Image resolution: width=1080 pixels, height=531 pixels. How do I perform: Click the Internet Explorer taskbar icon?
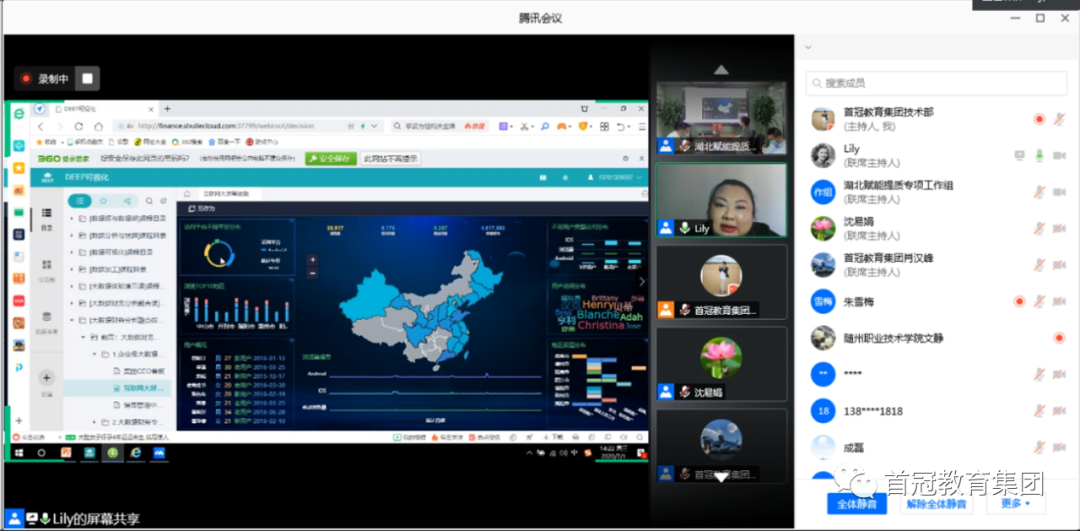[x=136, y=452]
